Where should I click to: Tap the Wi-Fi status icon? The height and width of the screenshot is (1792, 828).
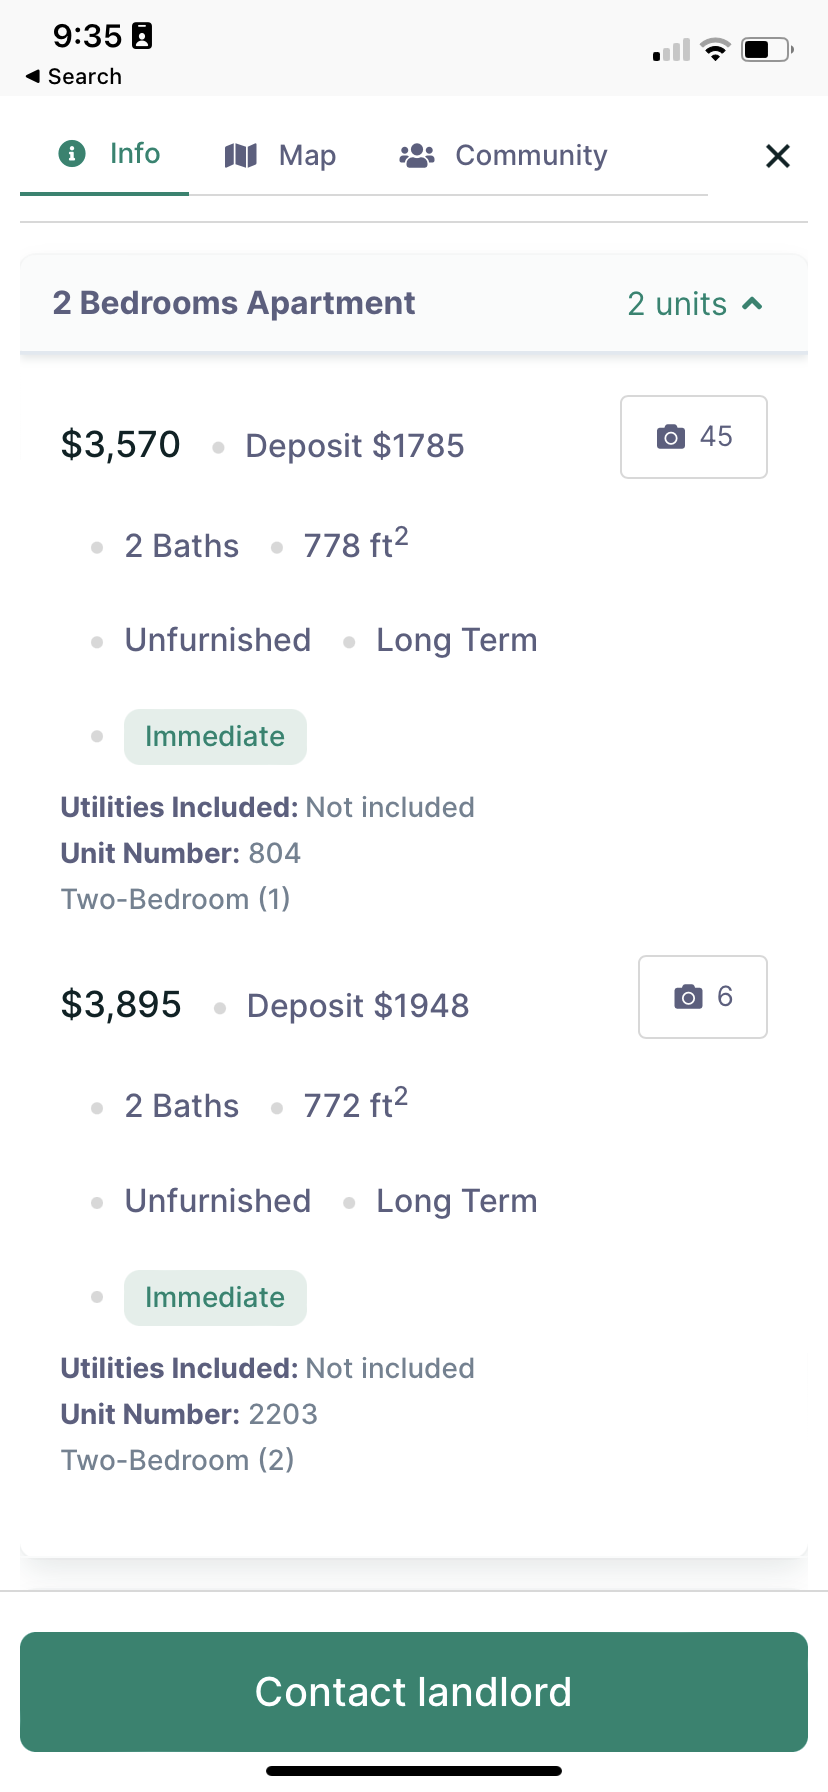coord(716,50)
